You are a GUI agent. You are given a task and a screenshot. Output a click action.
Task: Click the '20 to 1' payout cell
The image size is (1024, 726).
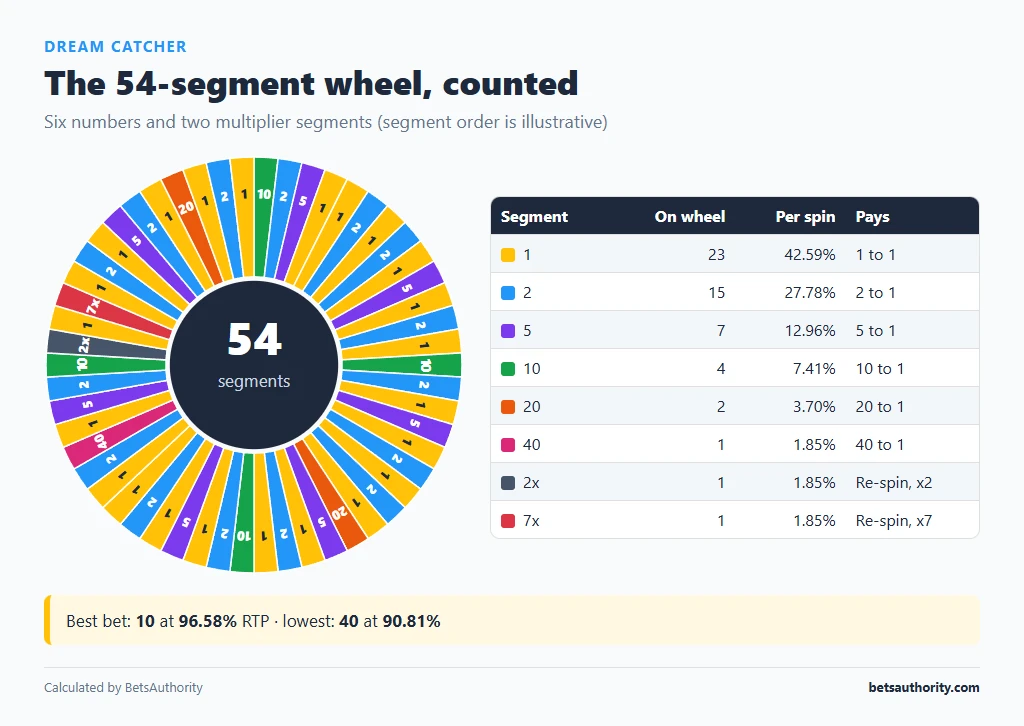click(880, 407)
